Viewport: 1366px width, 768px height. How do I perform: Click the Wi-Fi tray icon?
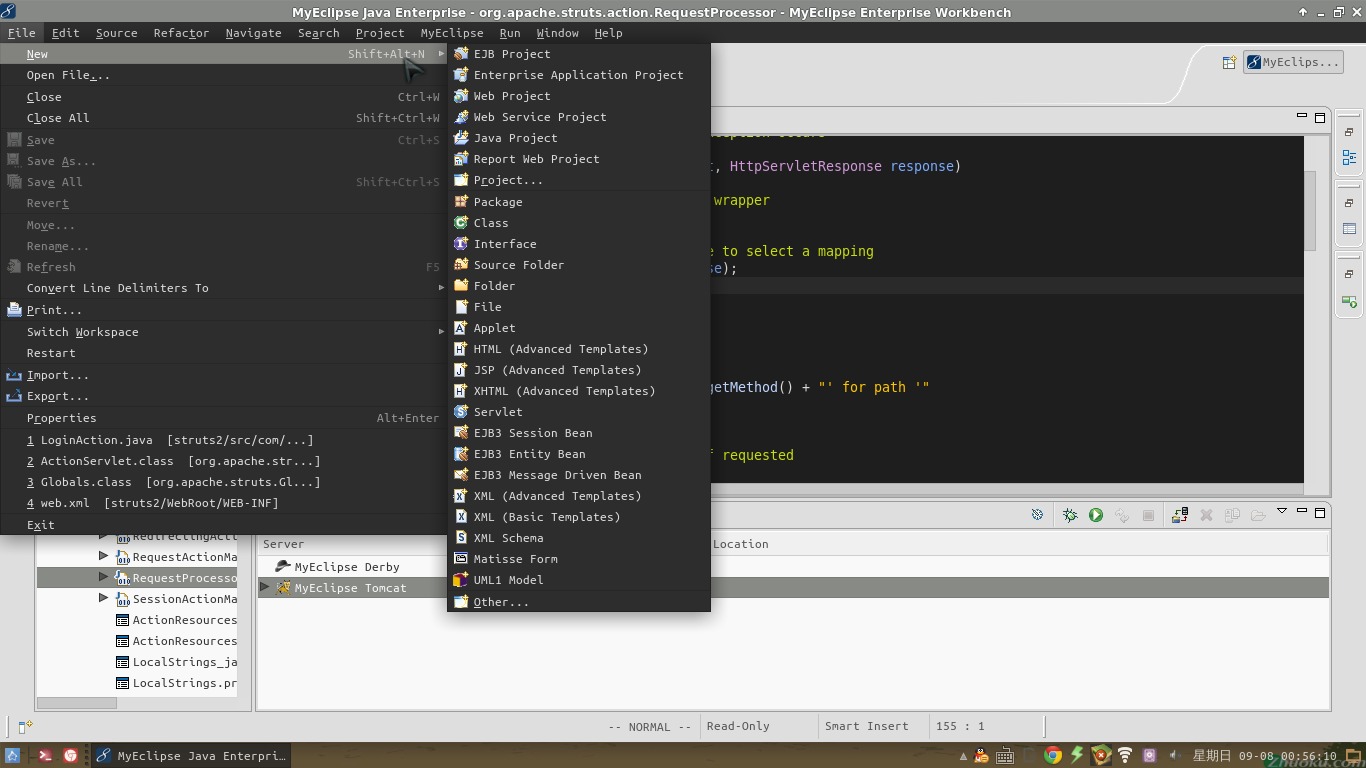(1125, 755)
